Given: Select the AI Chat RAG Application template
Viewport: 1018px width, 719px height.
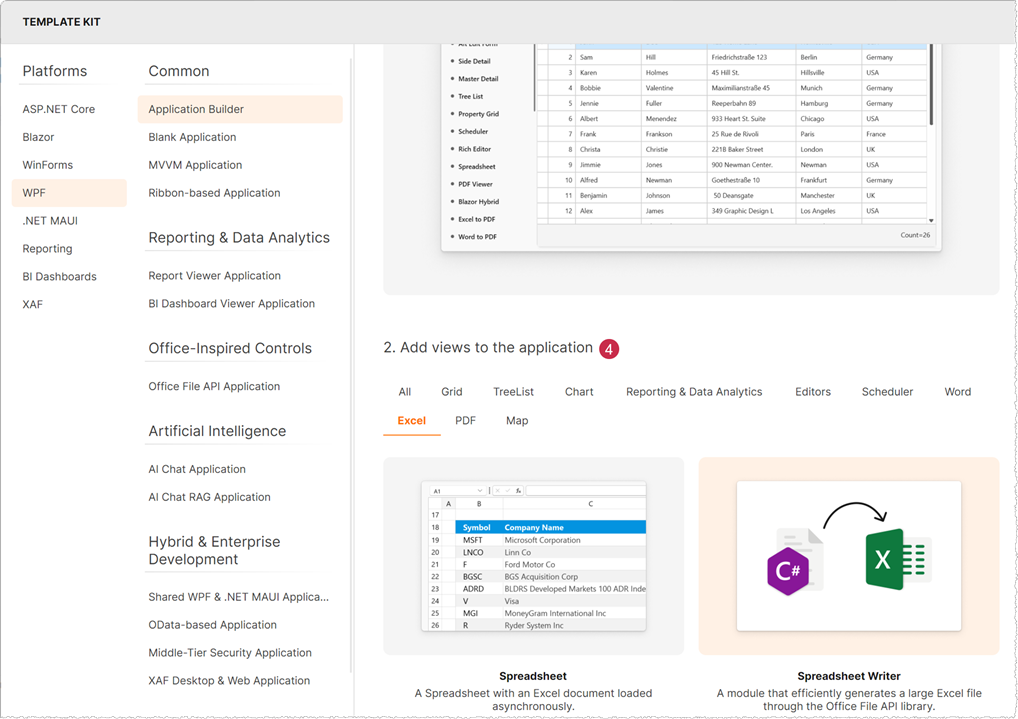Looking at the screenshot, I should (x=209, y=496).
